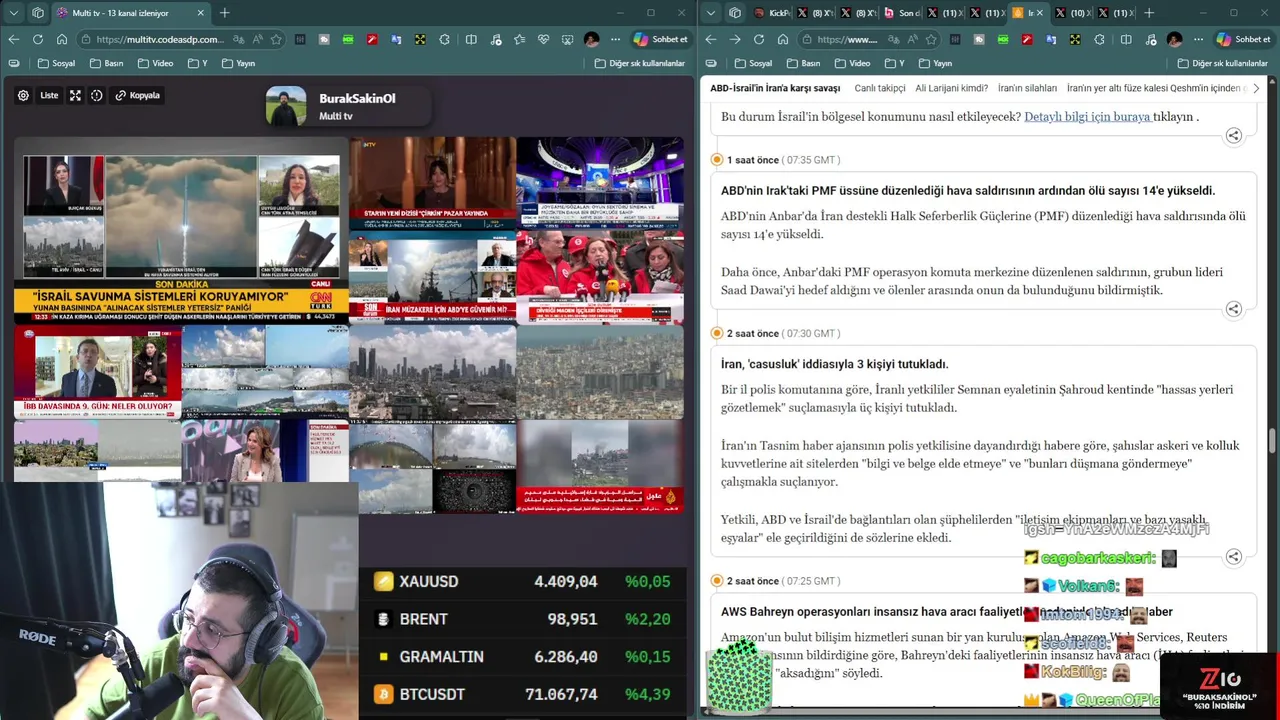Image resolution: width=1280 pixels, height=720 pixels.
Task: Open ABD-İsrail'in İran'a karşı savaşı heading
Action: 775,88
